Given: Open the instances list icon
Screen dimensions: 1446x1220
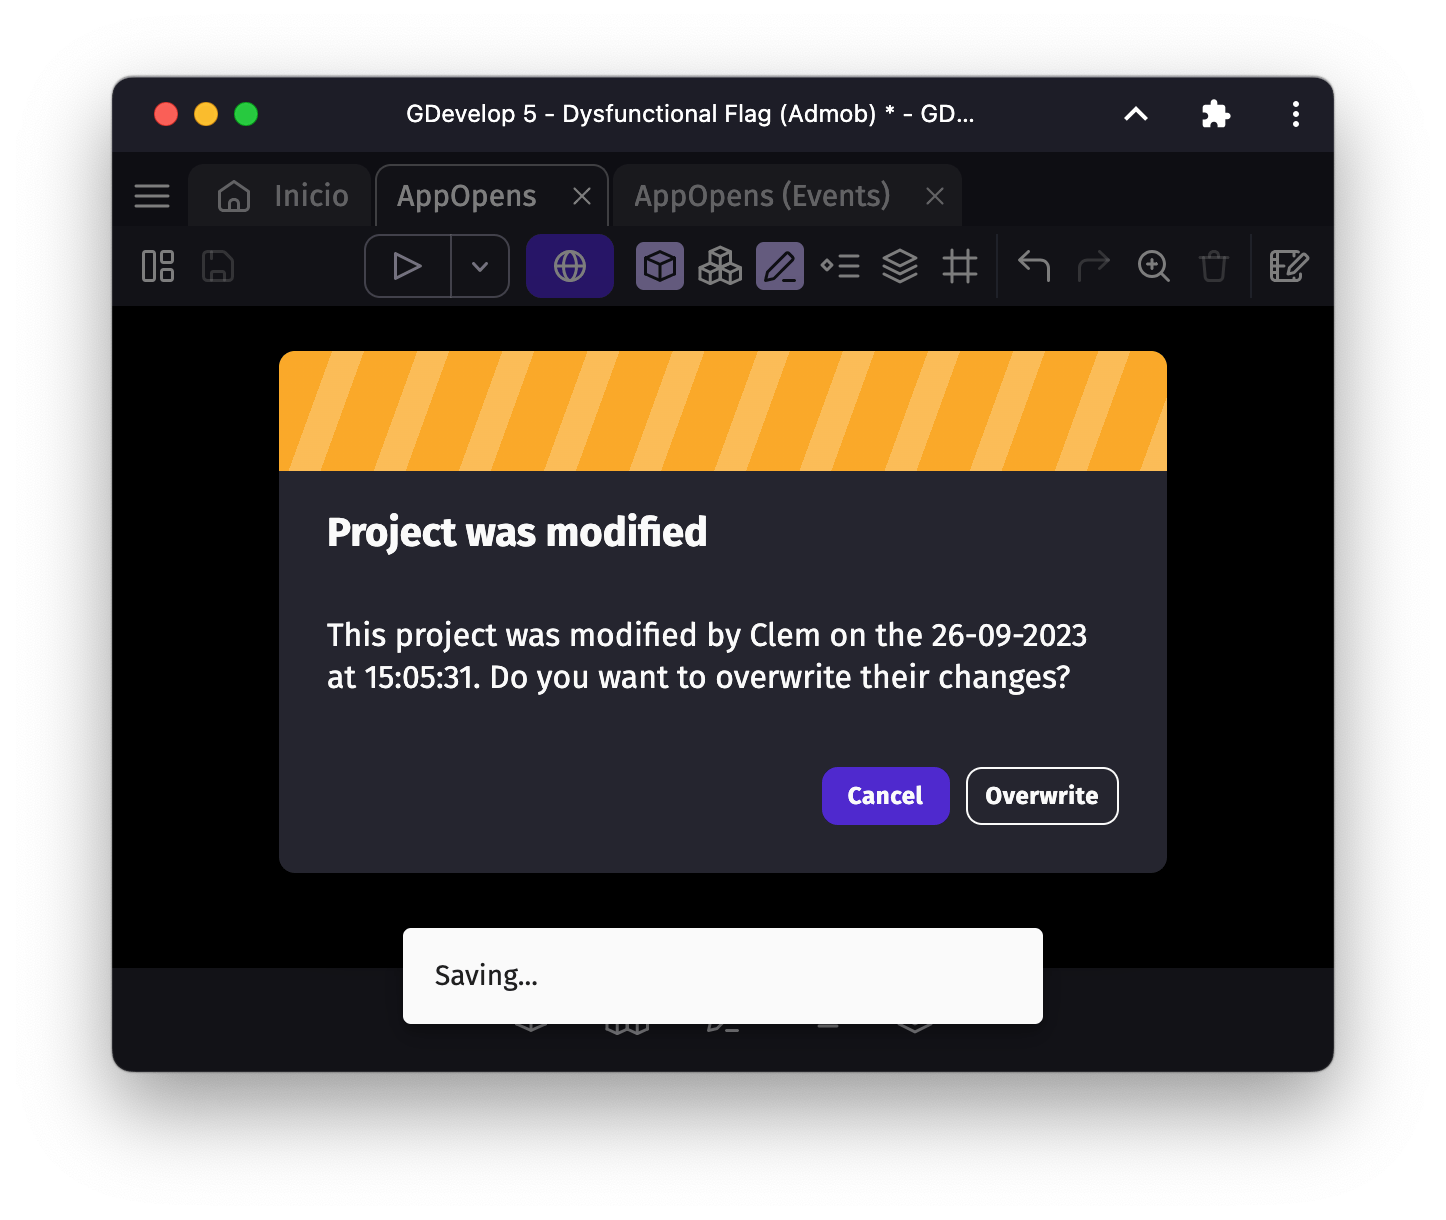Looking at the screenshot, I should pyautogui.click(x=840, y=267).
